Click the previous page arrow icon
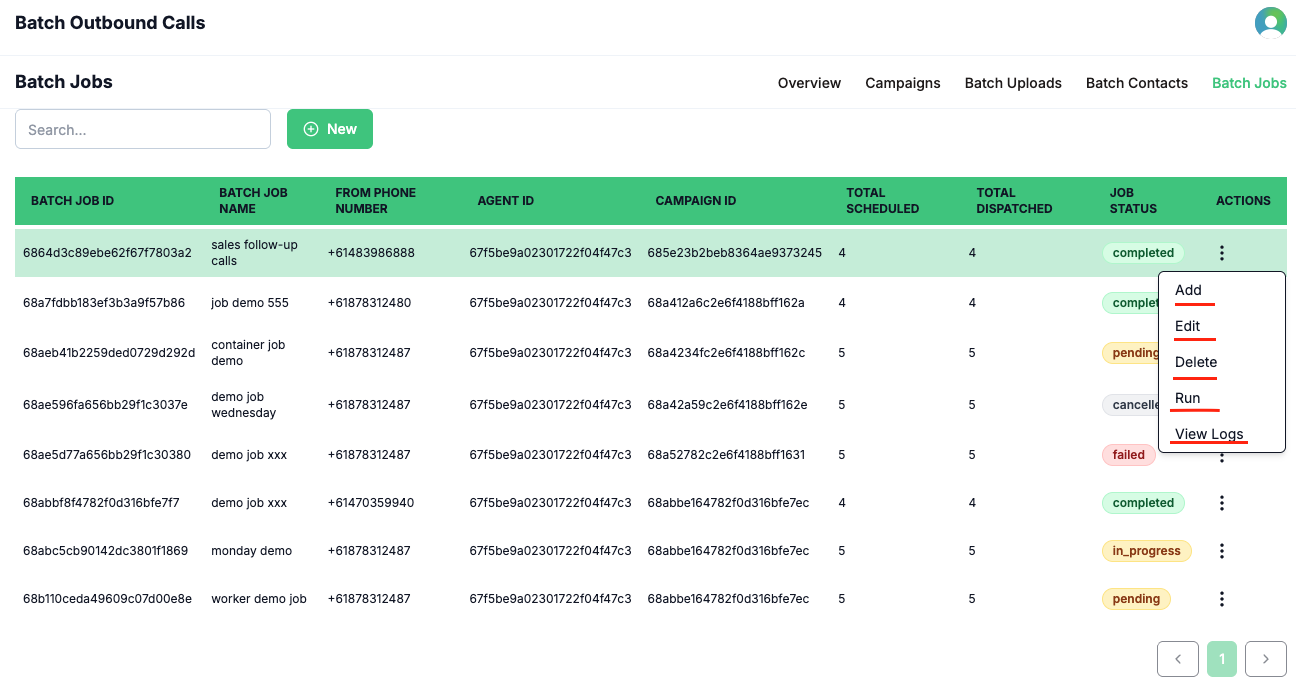This screenshot has width=1296, height=691. (1177, 659)
